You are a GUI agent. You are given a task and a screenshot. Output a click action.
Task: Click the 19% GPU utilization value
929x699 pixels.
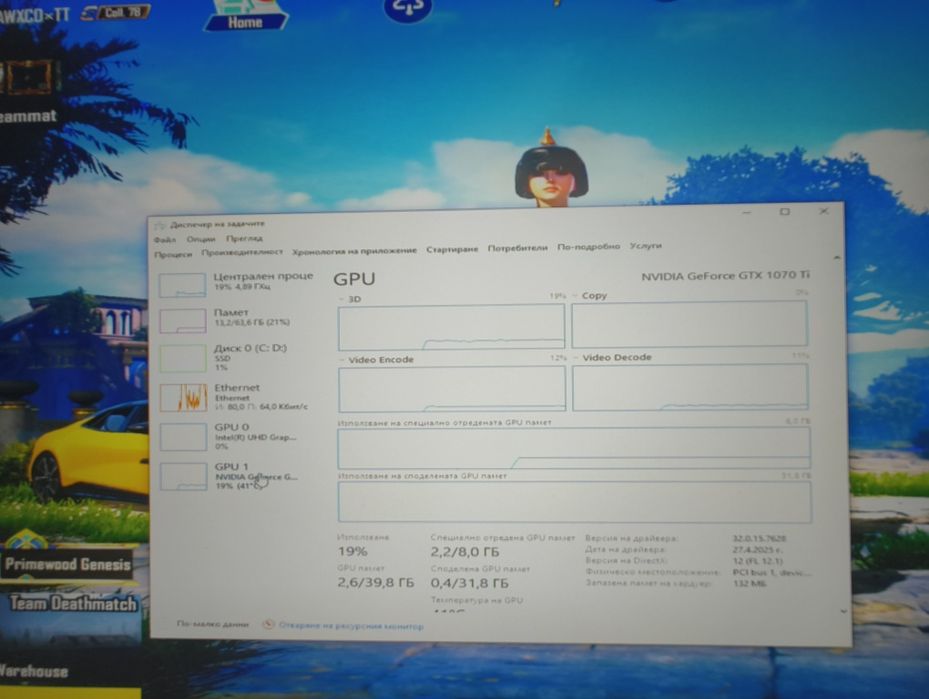tap(353, 551)
